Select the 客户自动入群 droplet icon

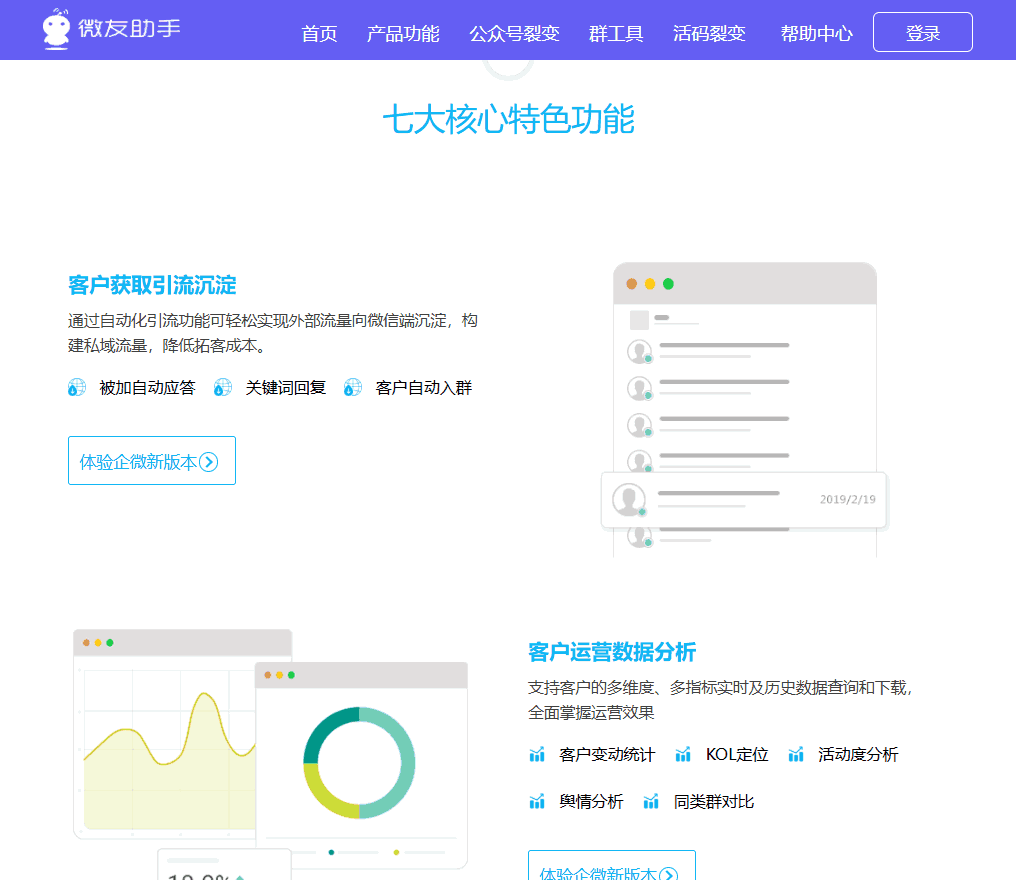(351, 387)
